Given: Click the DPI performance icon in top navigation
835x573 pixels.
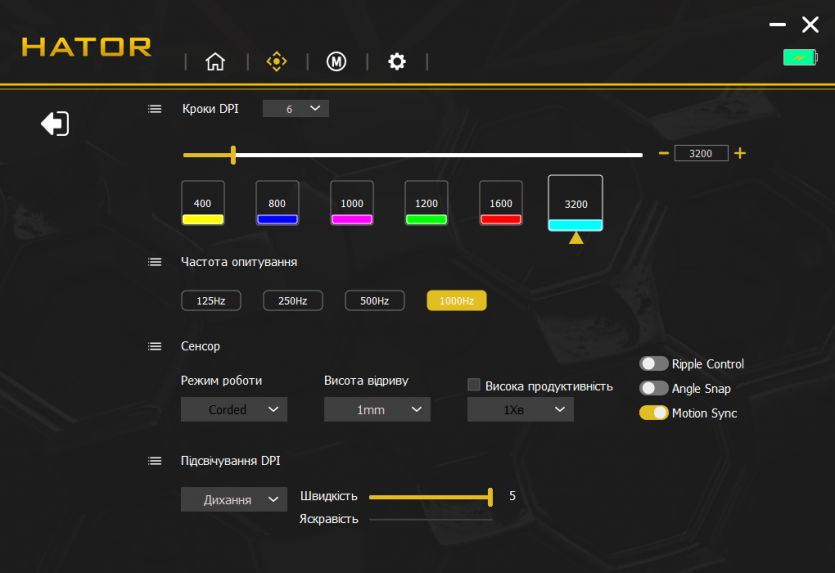Looking at the screenshot, I should (x=276, y=62).
